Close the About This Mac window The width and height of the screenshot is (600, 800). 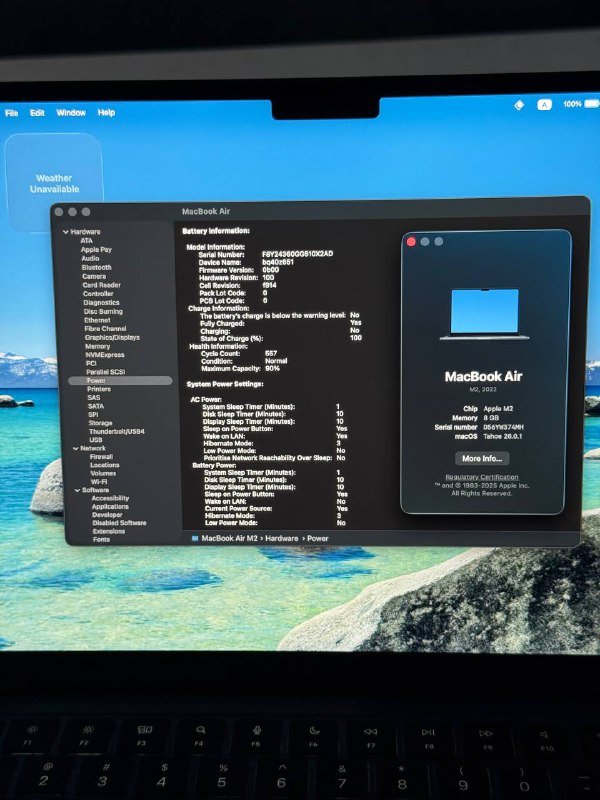coord(411,242)
